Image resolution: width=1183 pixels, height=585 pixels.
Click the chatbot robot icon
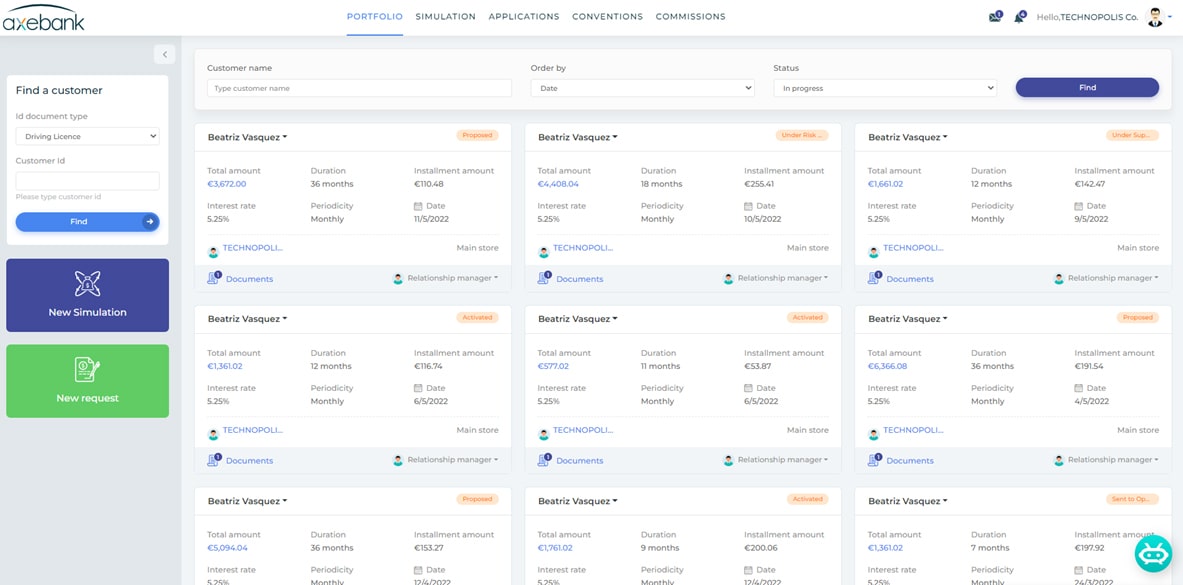(1153, 553)
